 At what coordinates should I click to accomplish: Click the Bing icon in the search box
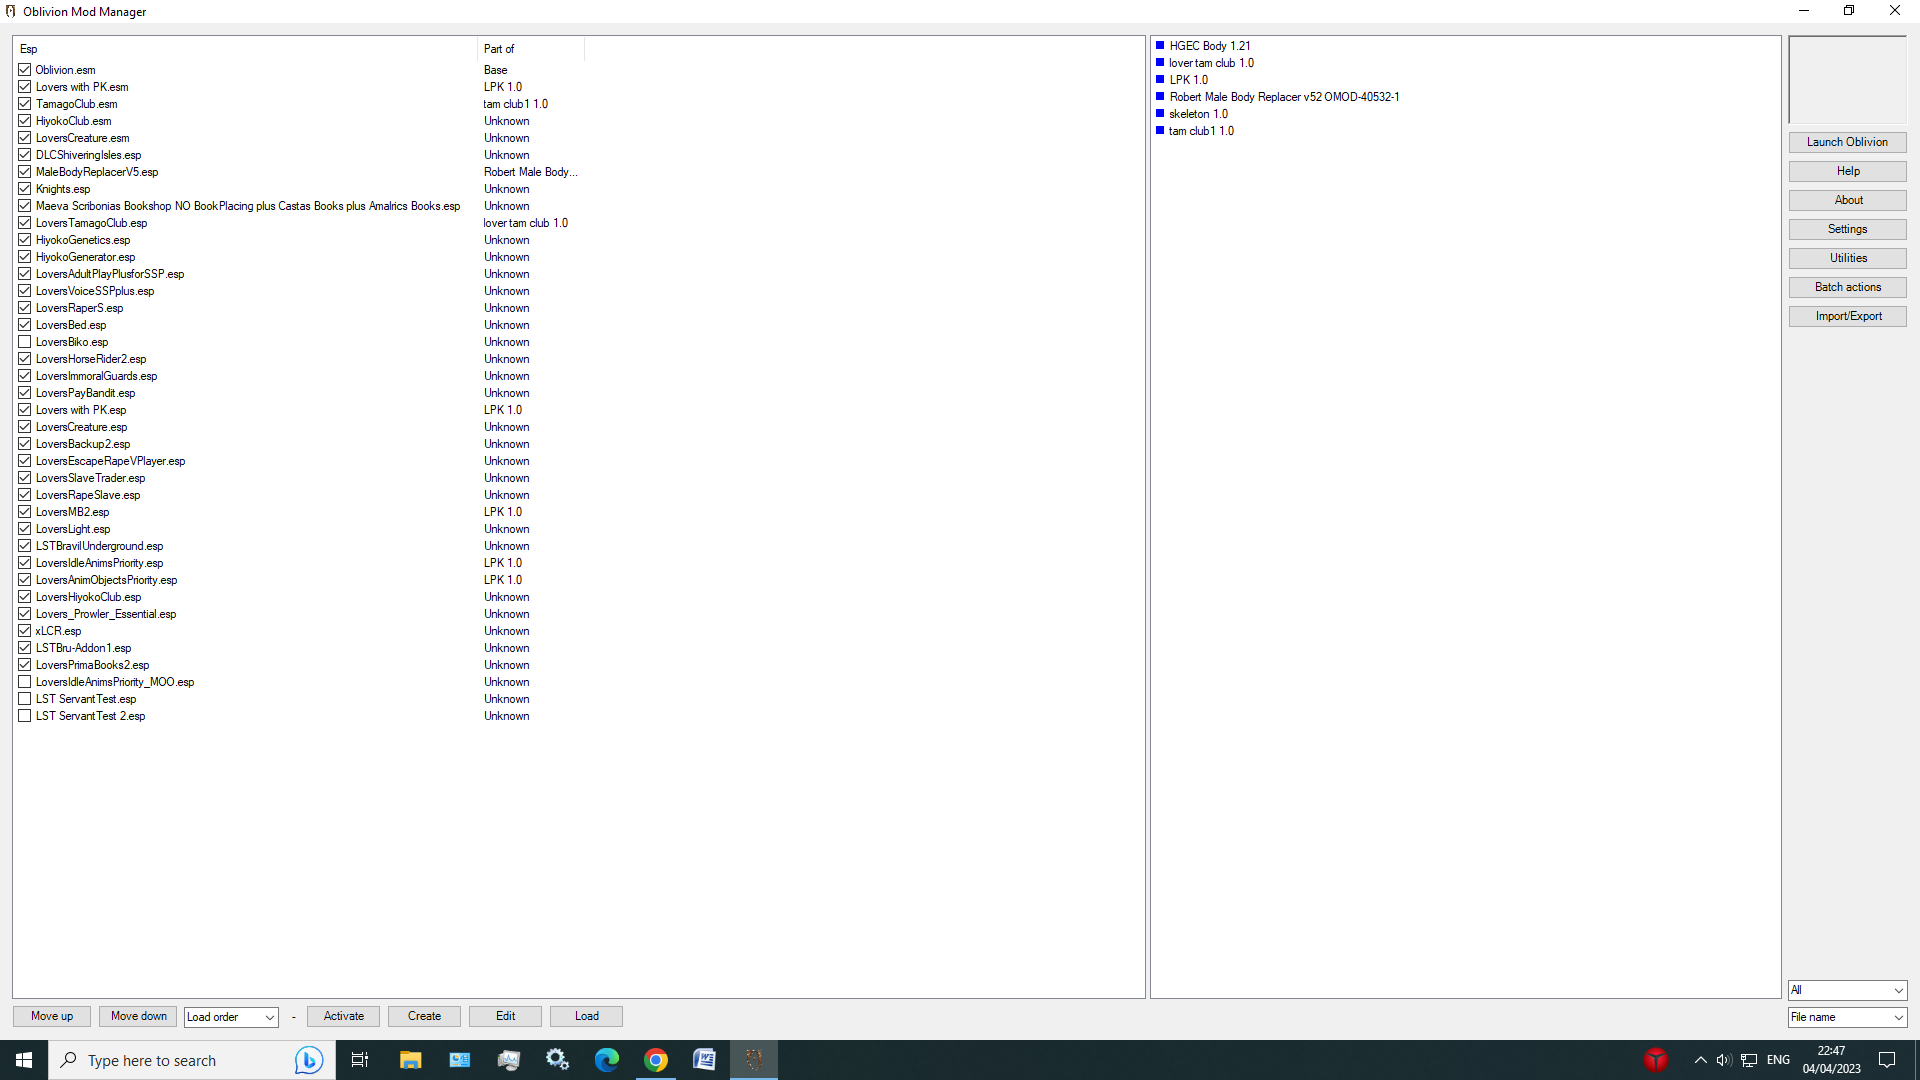point(309,1060)
